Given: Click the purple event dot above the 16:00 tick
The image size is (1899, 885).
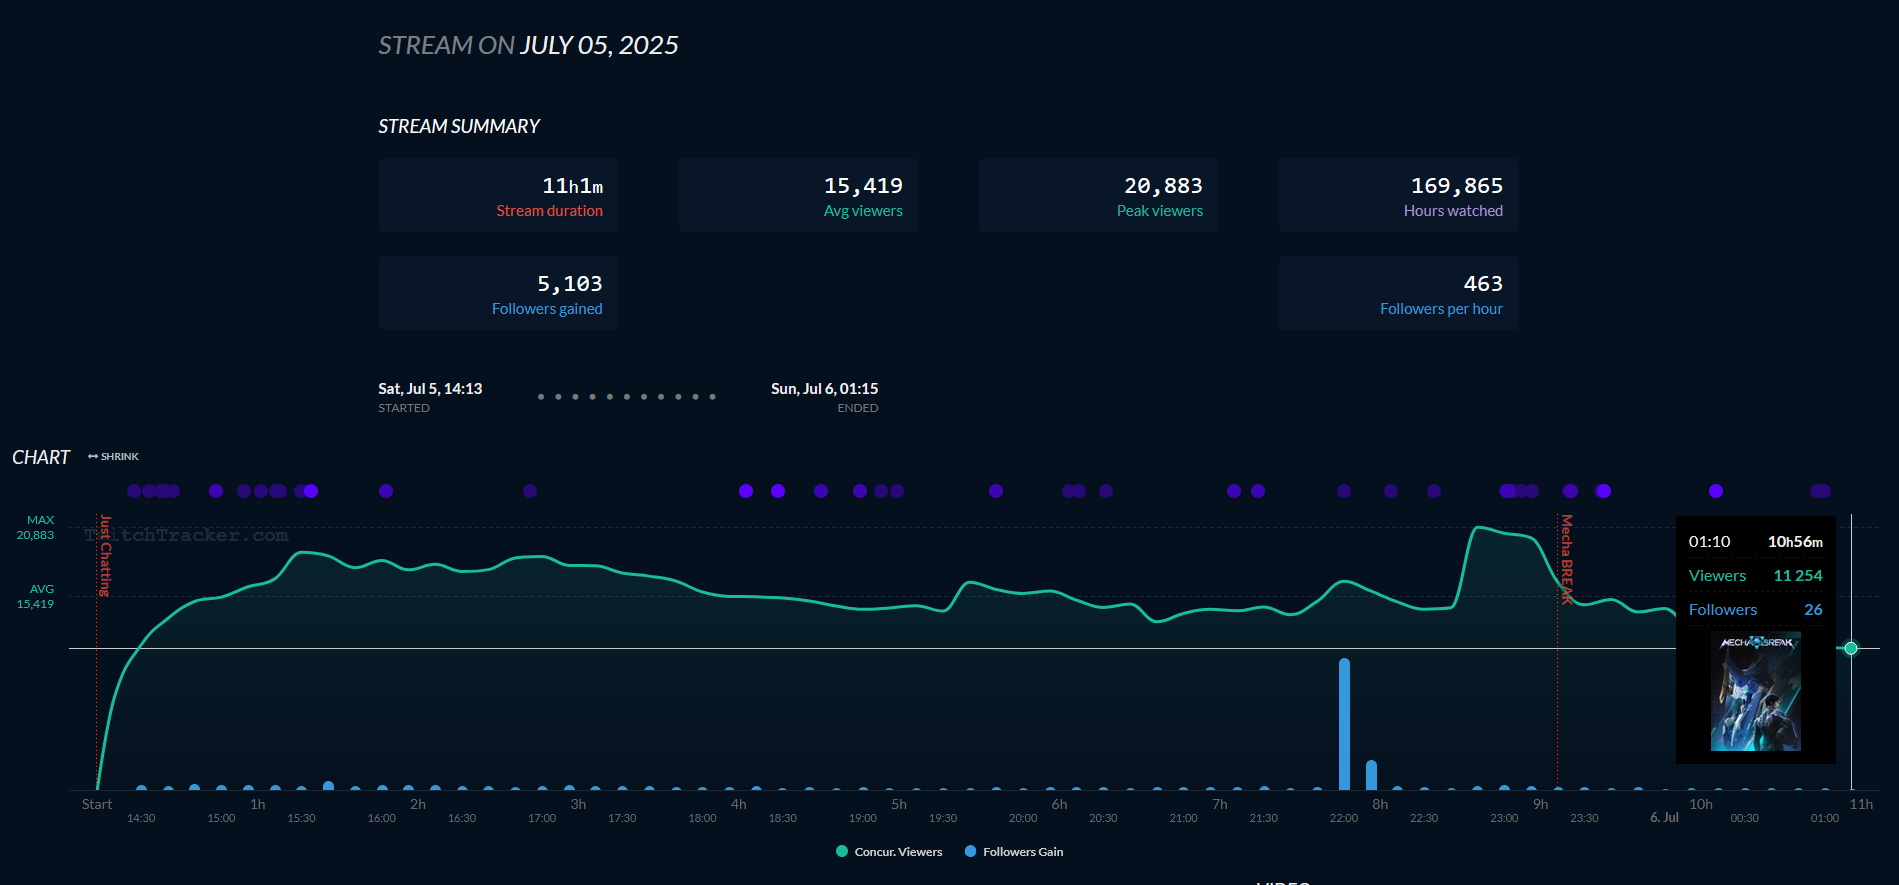Looking at the screenshot, I should 386,491.
